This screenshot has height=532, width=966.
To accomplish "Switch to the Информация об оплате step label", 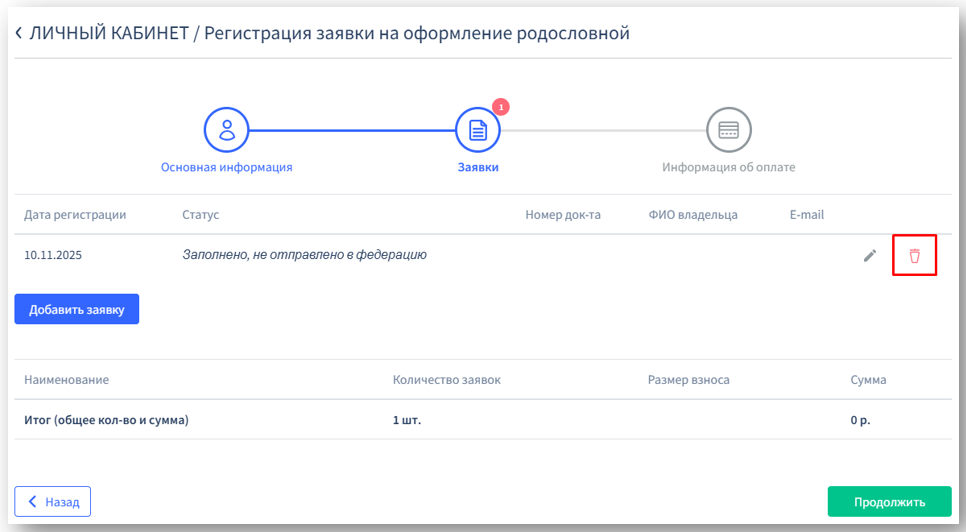I will 728,167.
